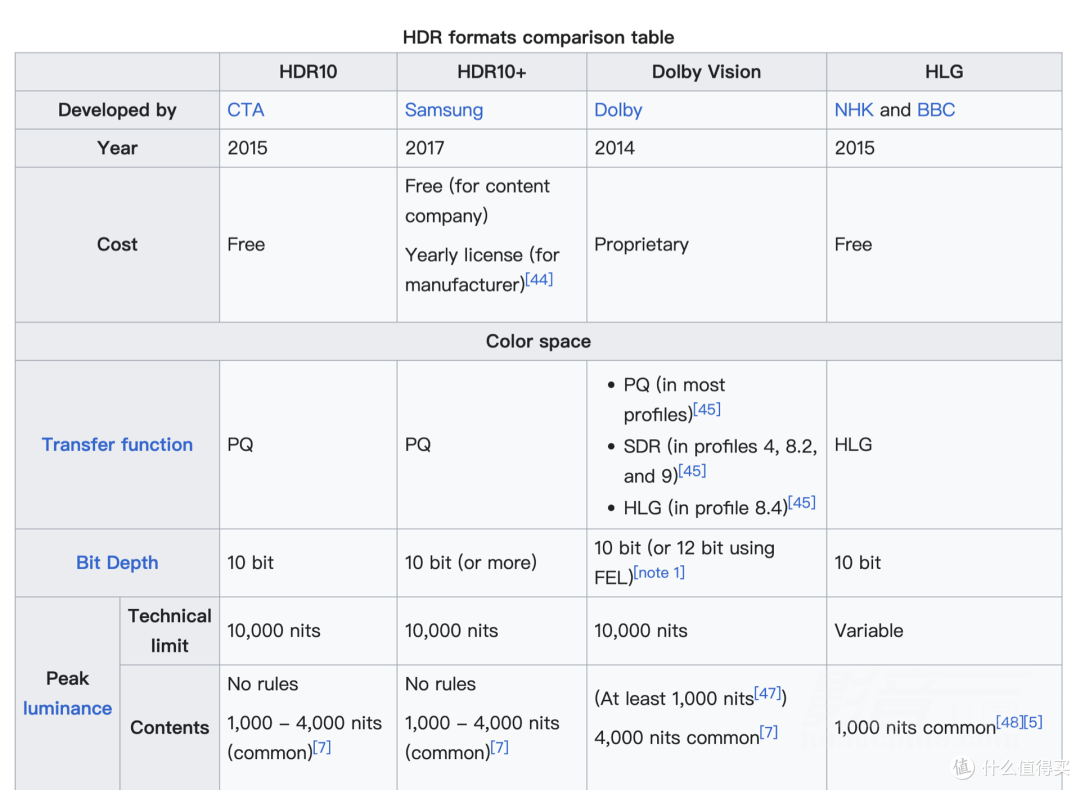Viewport: 1080px width, 790px height.
Task: Click the 10 bit (or 12 bit using FEL) text
Action: (x=685, y=563)
